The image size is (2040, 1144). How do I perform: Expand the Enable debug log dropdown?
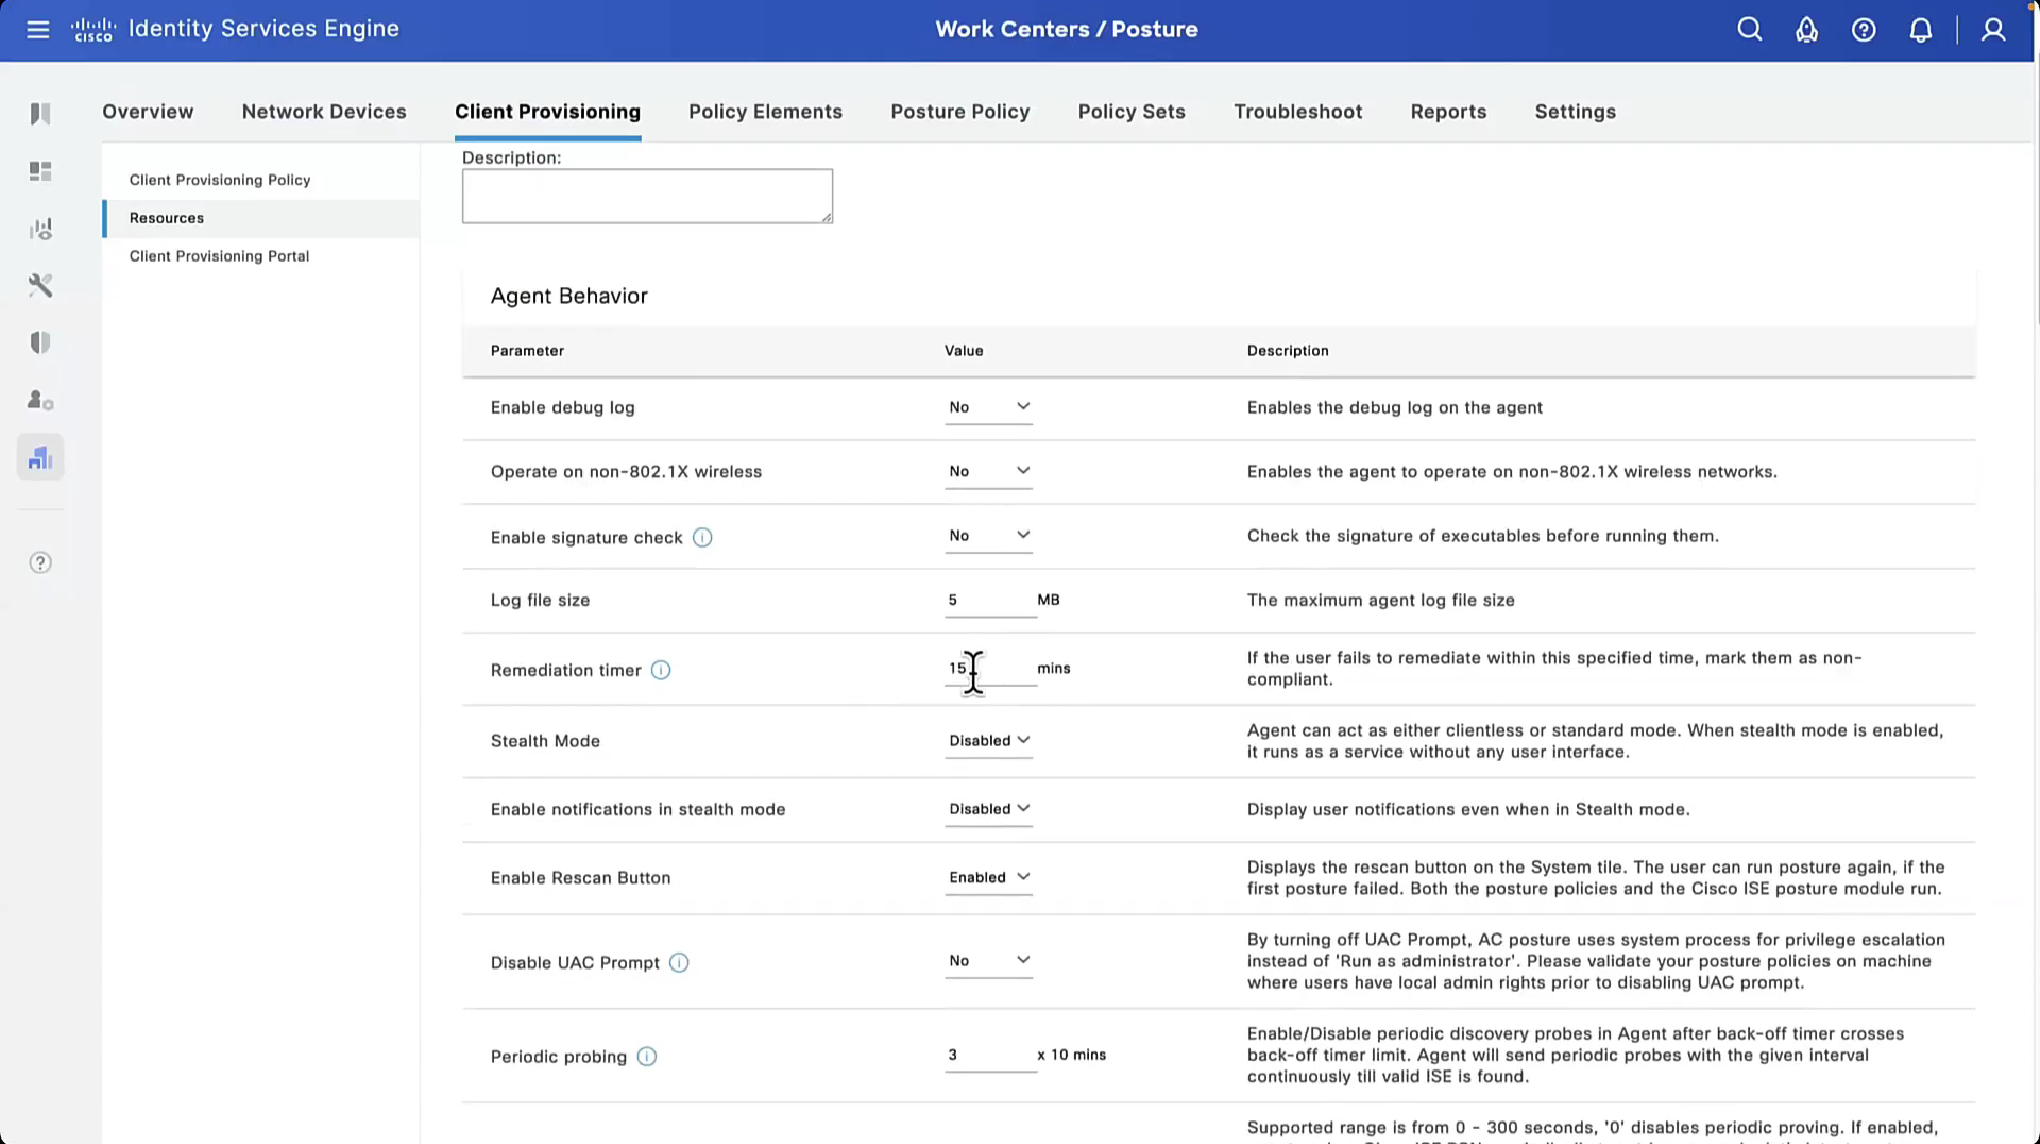tap(988, 407)
